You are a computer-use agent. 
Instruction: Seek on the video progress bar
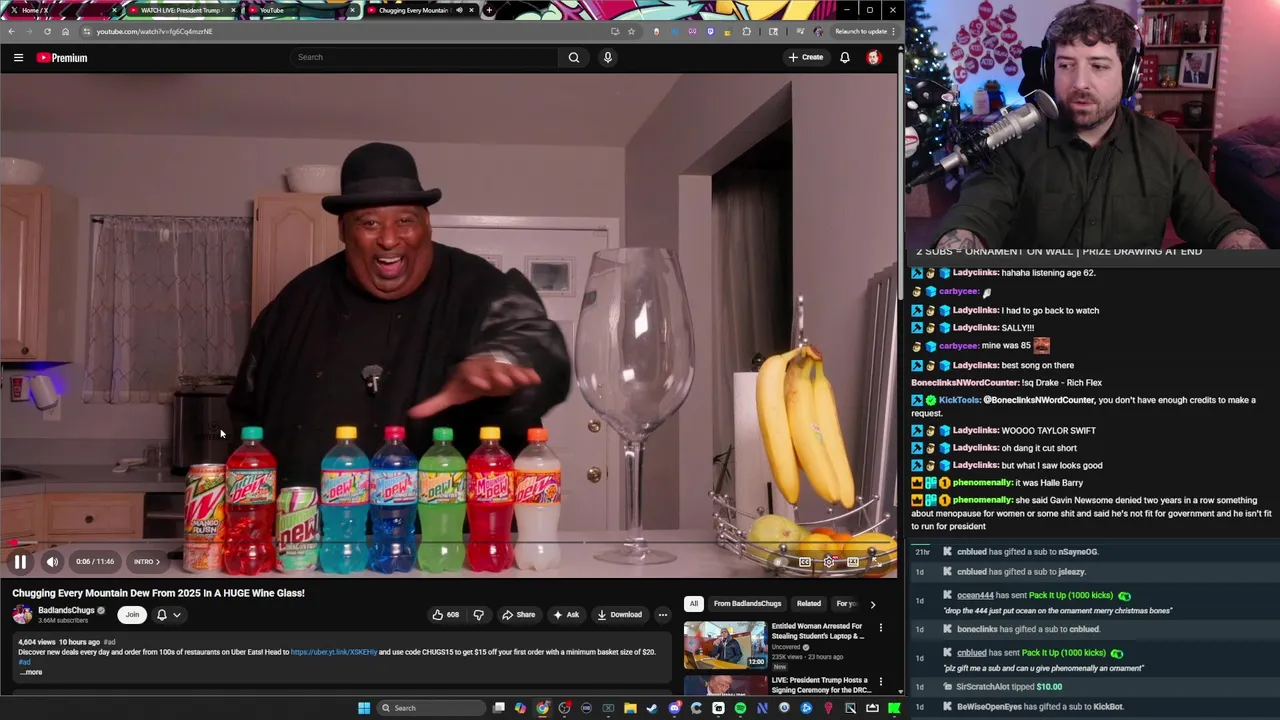(x=448, y=544)
